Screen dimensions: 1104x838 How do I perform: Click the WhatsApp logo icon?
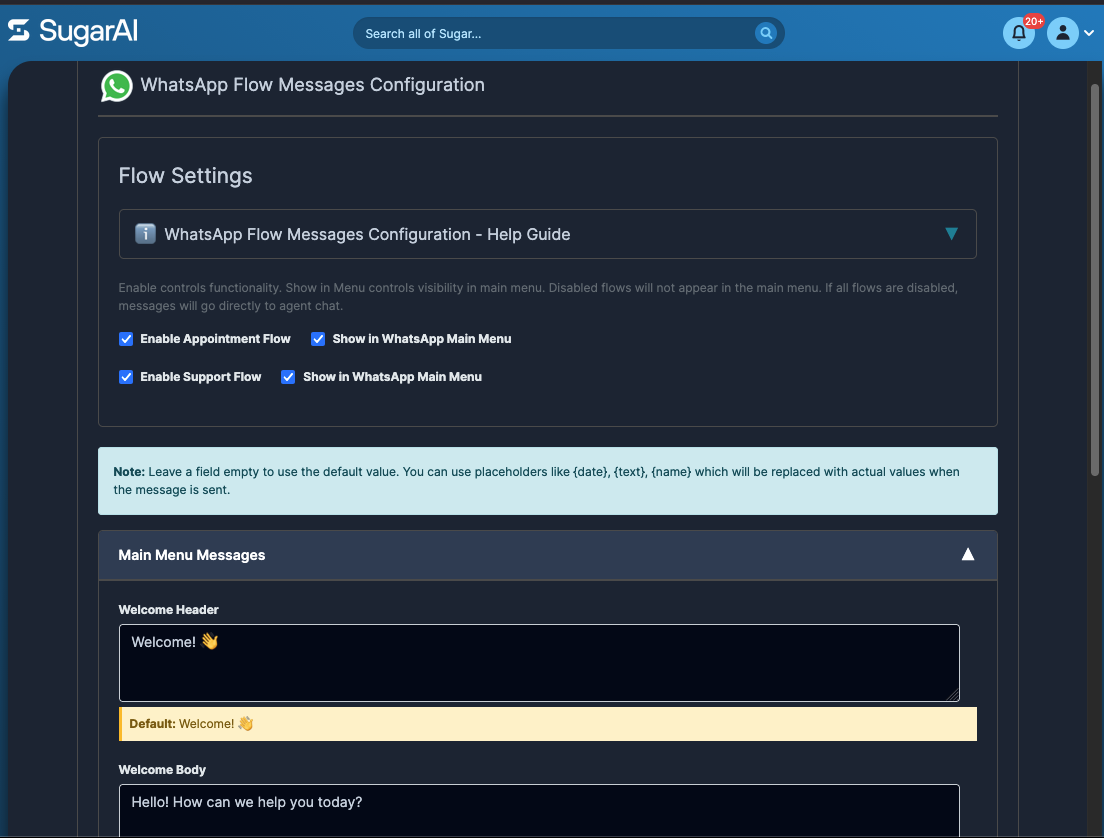(x=116, y=86)
